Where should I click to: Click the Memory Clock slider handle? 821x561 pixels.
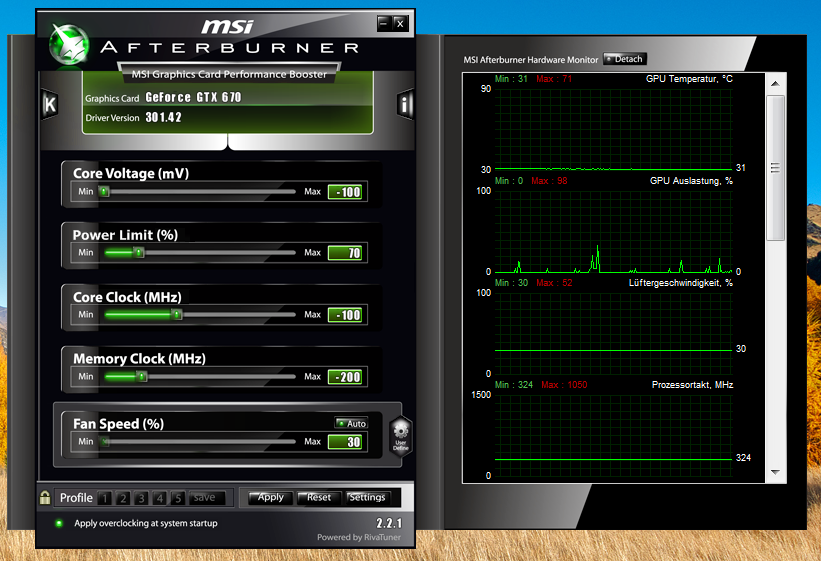[141, 377]
